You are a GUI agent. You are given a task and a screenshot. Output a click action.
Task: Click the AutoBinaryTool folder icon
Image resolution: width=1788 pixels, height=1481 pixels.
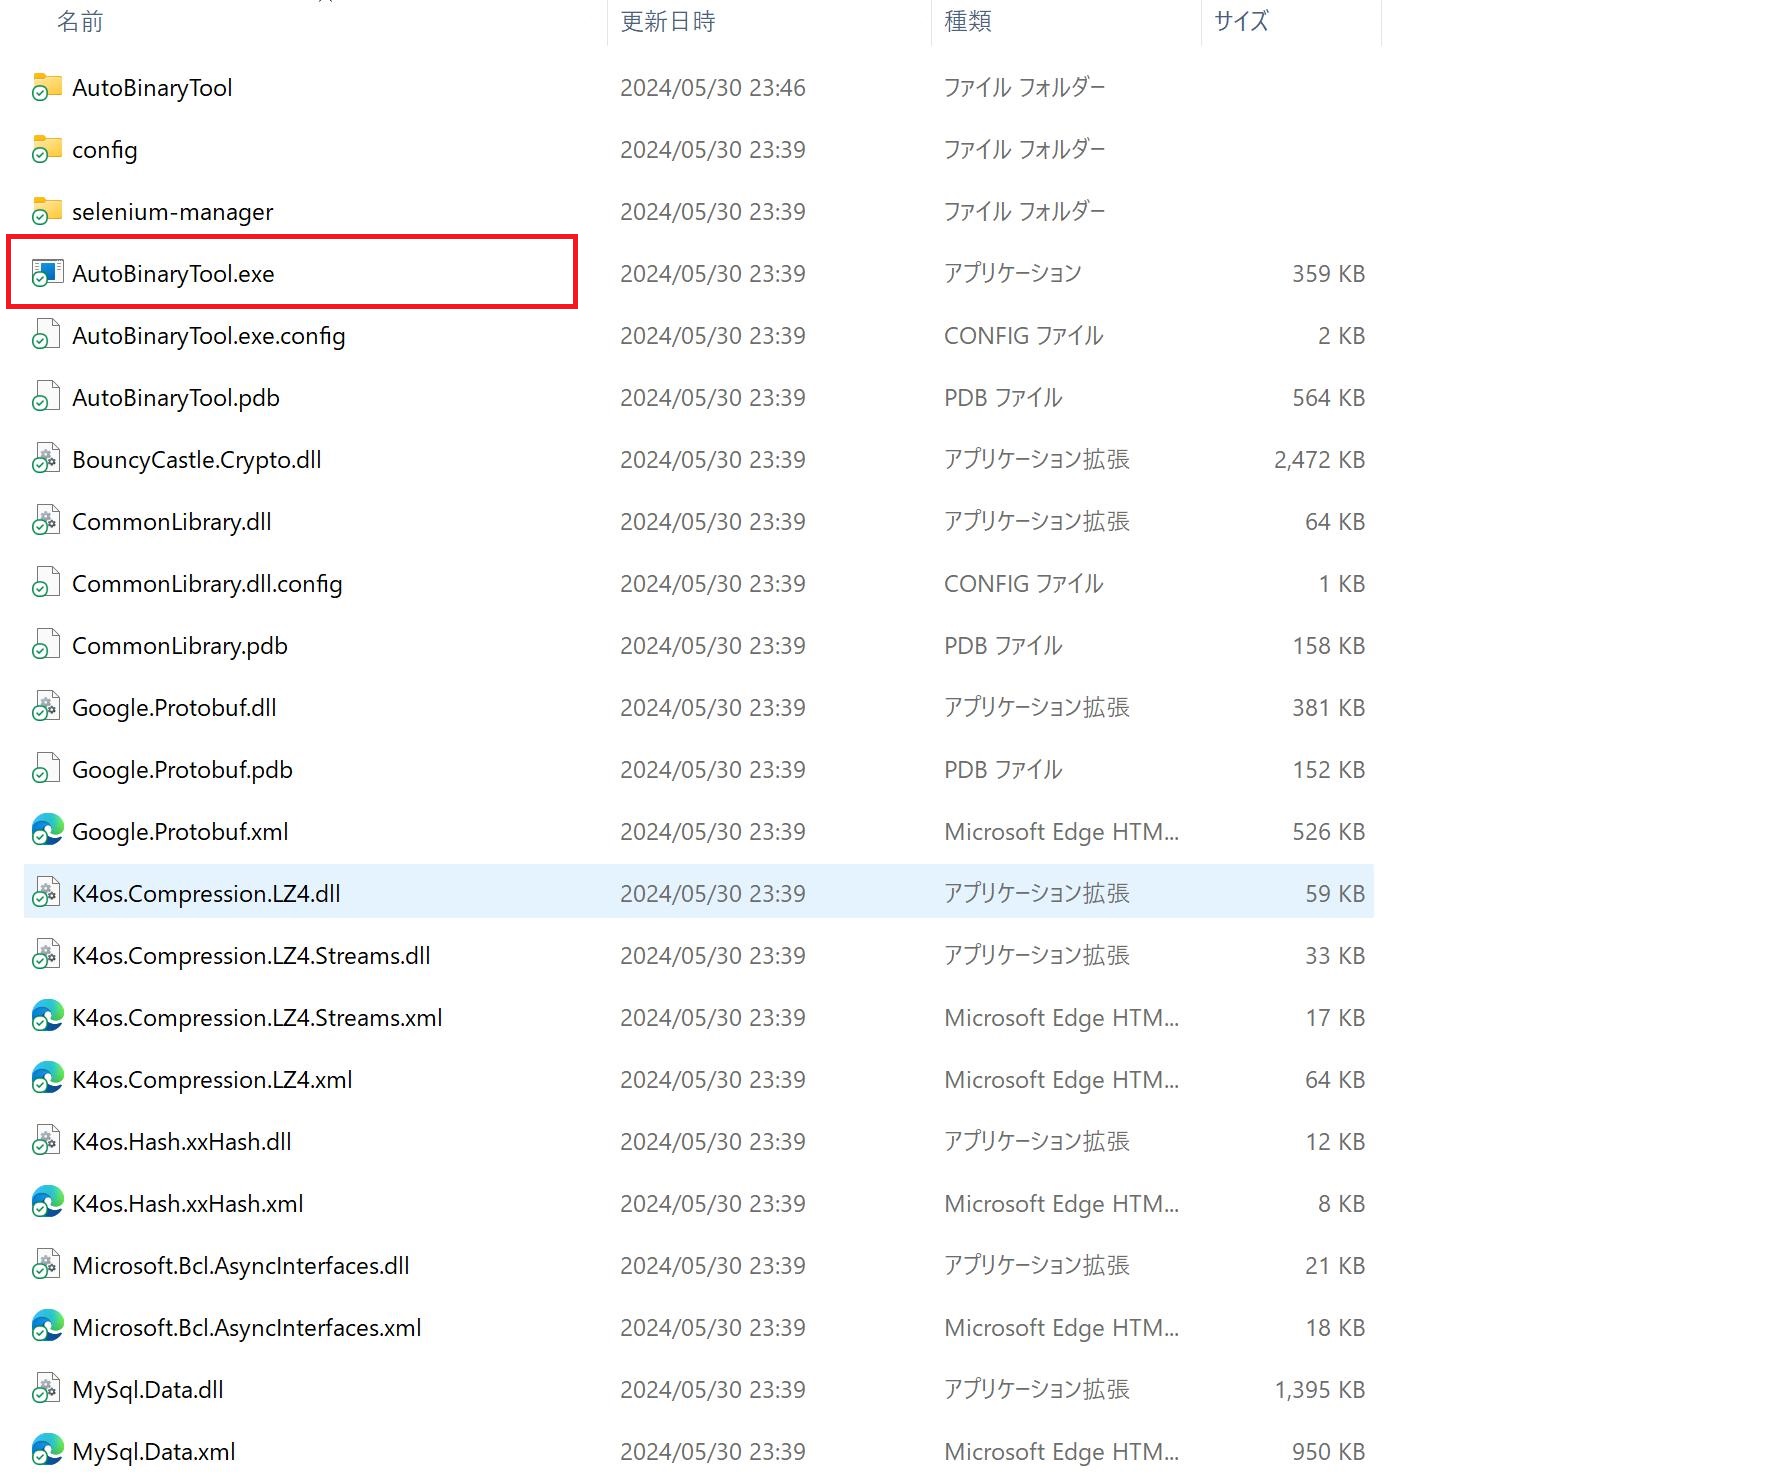pos(47,87)
